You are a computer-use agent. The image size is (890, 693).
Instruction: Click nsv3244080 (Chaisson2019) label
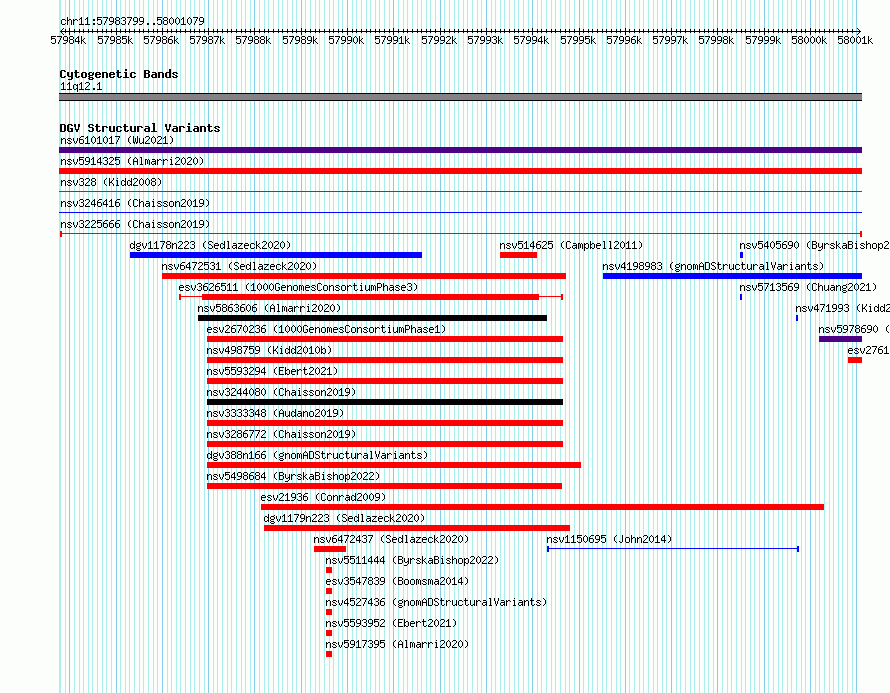[281, 392]
